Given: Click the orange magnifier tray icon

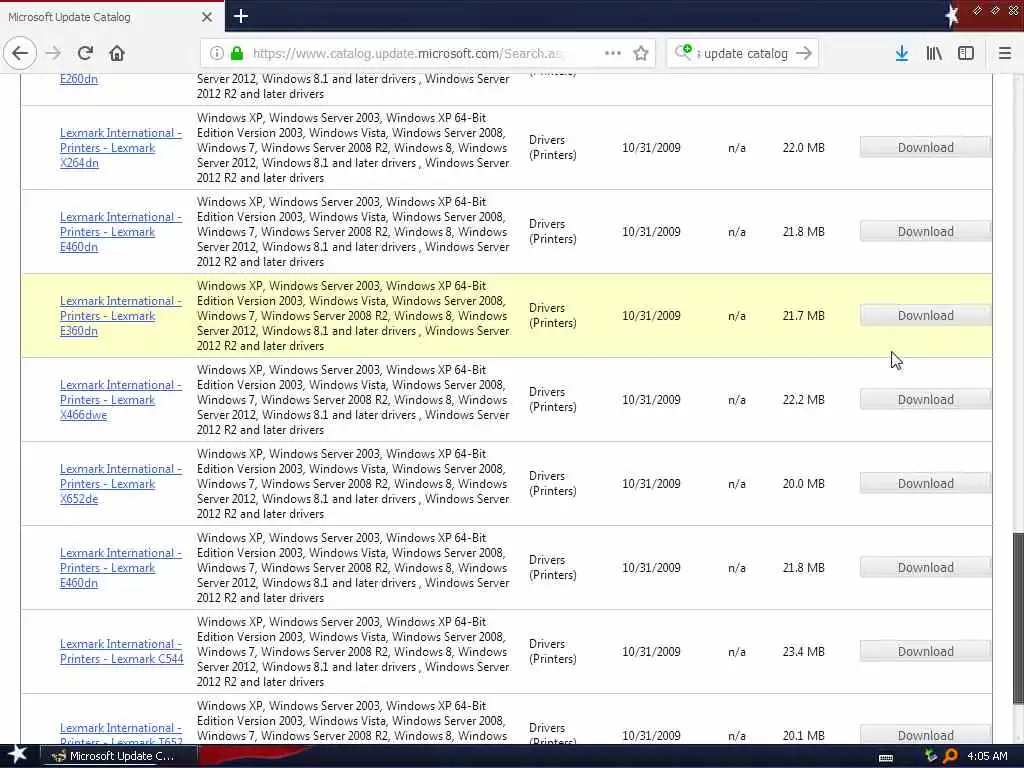Looking at the screenshot, I should tap(950, 756).
